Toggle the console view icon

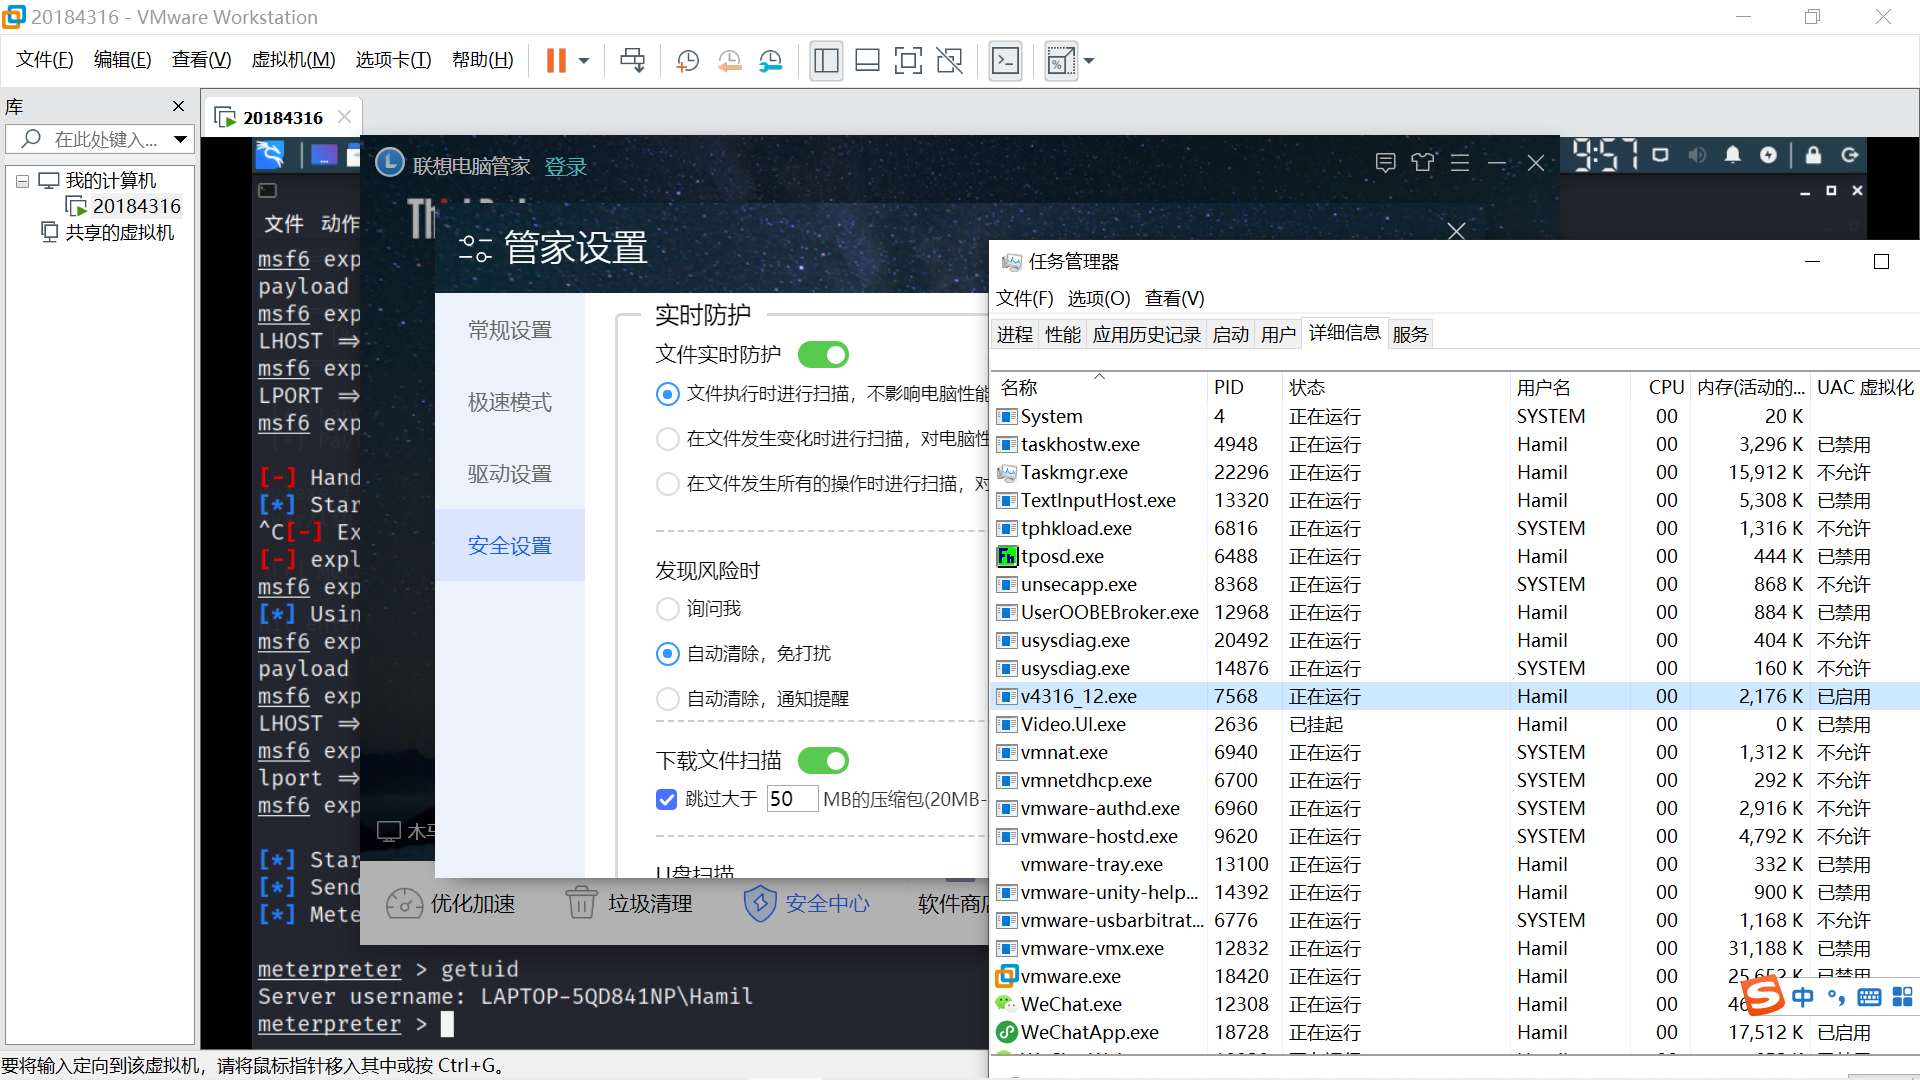pyautogui.click(x=1005, y=61)
